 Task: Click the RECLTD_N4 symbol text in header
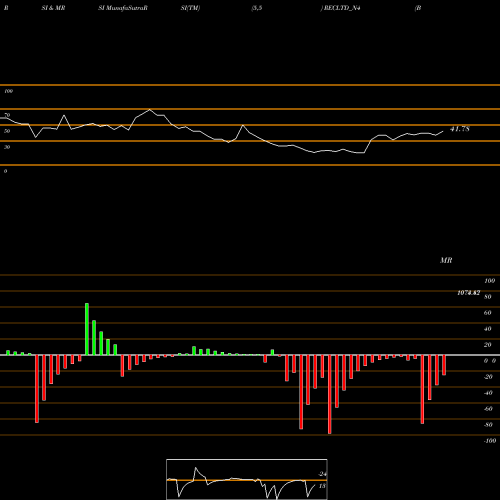(342, 8)
